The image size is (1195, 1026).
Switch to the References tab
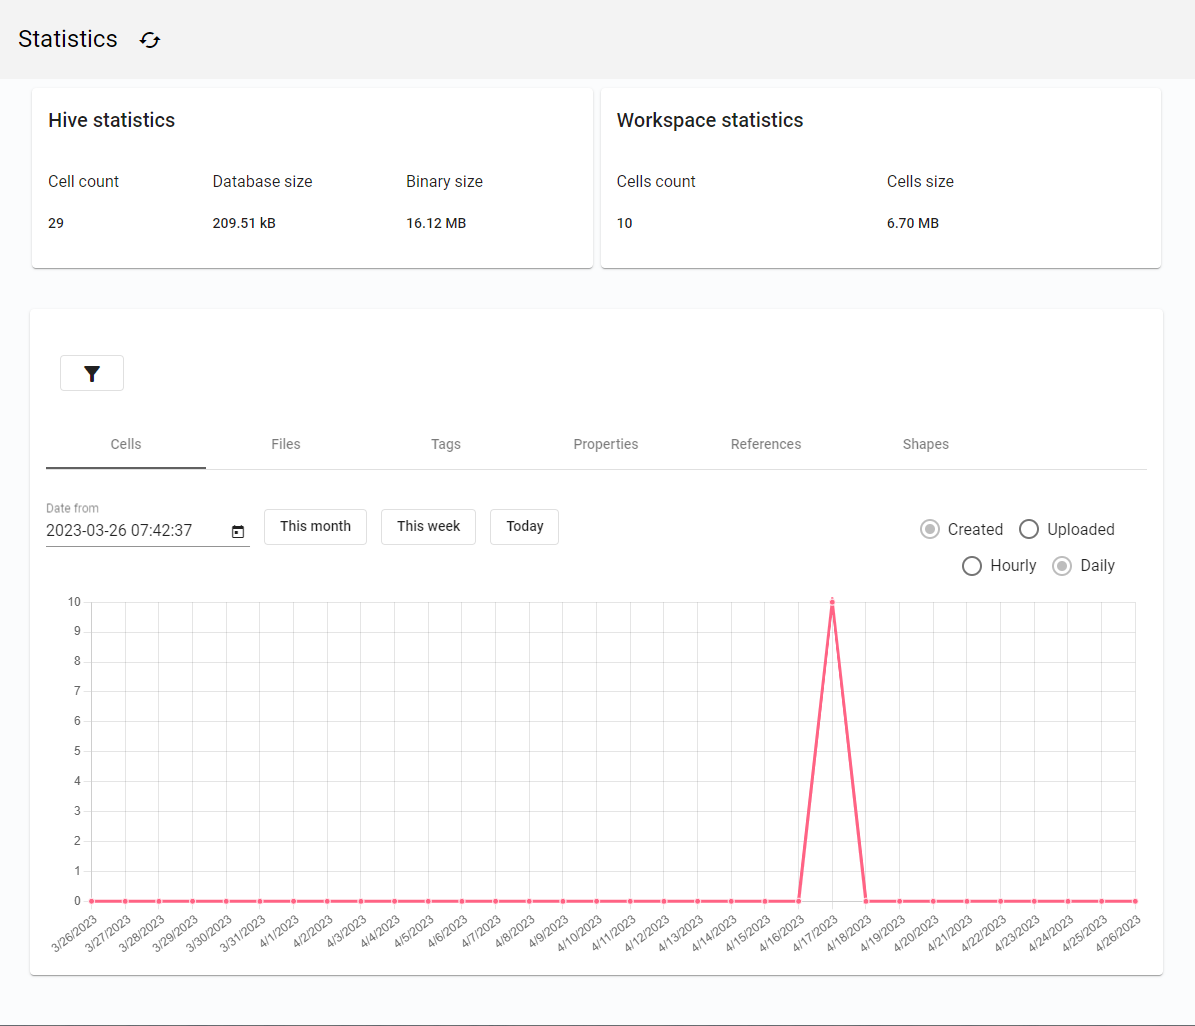(766, 444)
